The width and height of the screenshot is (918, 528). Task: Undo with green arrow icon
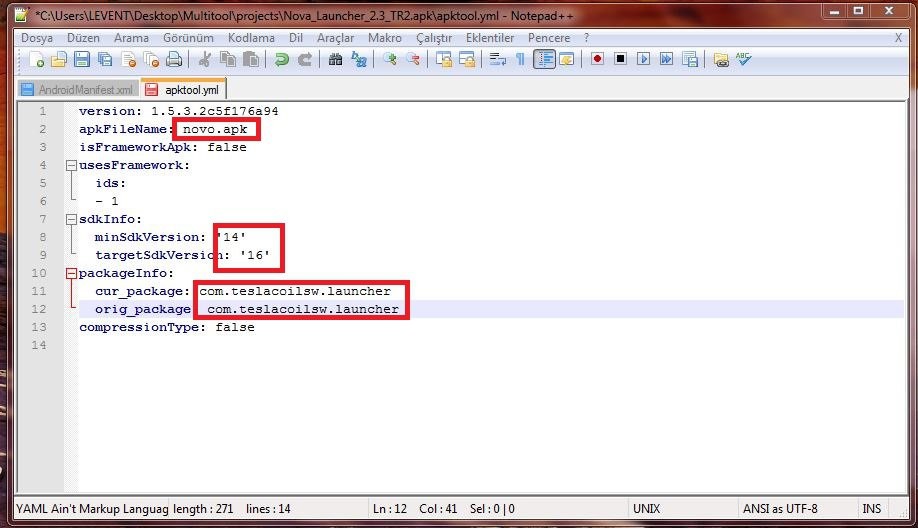coord(282,59)
